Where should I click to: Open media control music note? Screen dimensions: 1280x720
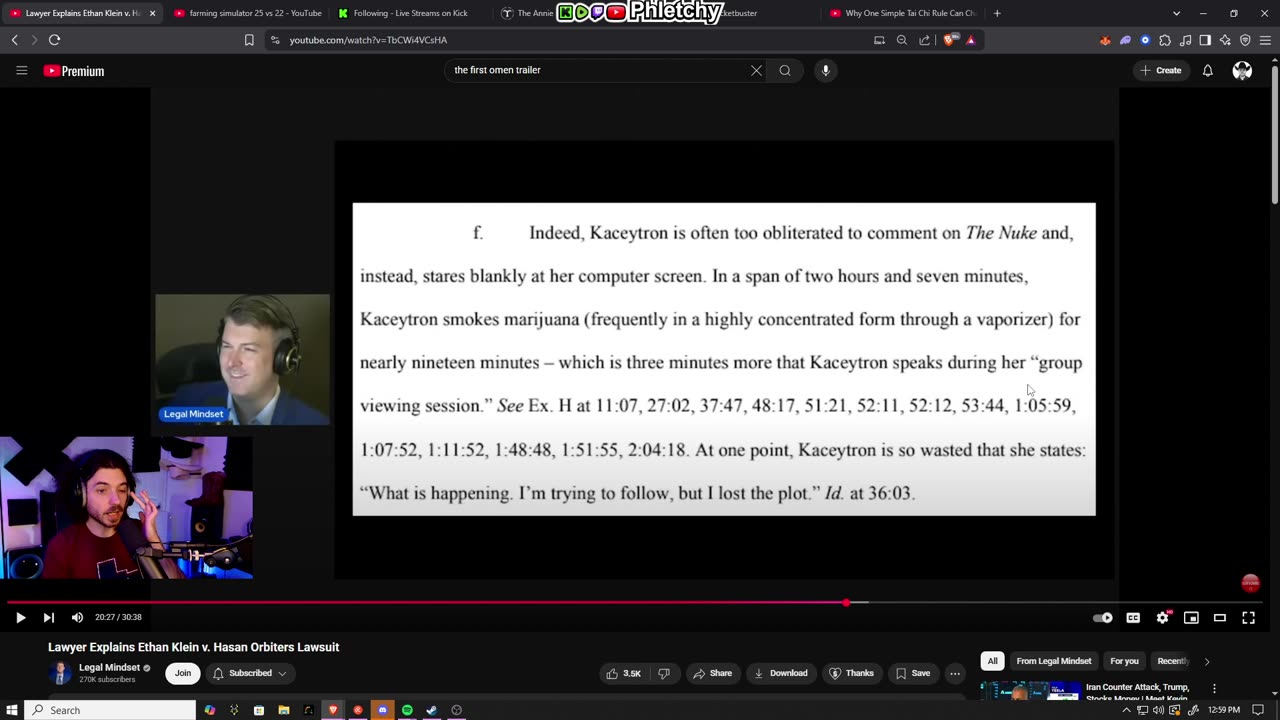(x=1185, y=40)
